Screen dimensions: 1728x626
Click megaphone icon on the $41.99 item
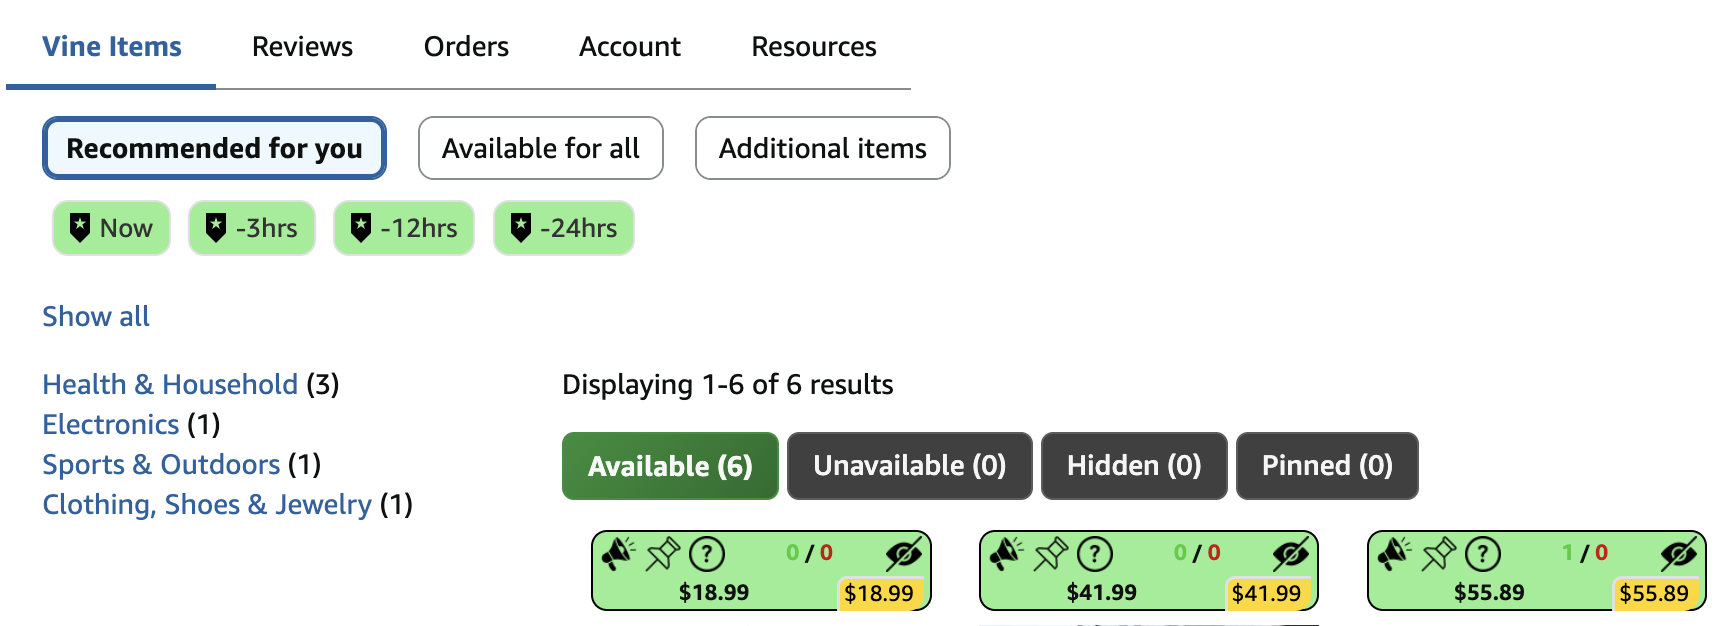1005,553
